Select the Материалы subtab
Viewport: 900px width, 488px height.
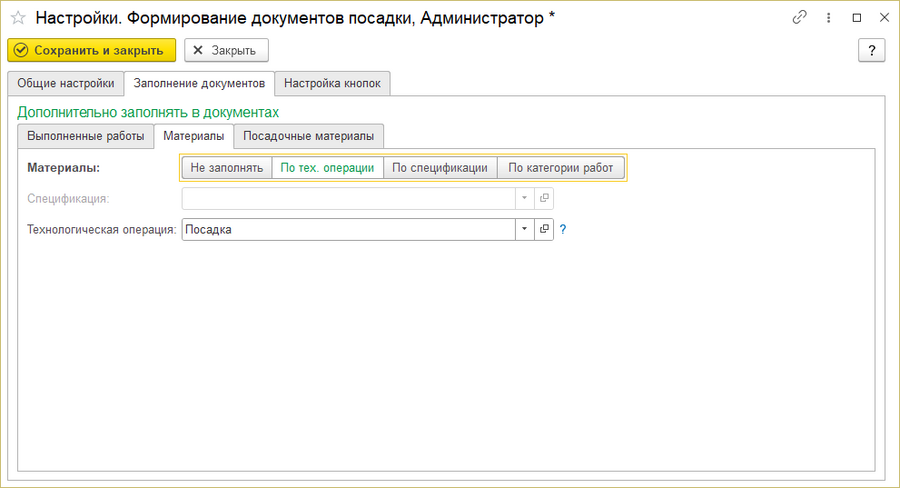click(193, 136)
